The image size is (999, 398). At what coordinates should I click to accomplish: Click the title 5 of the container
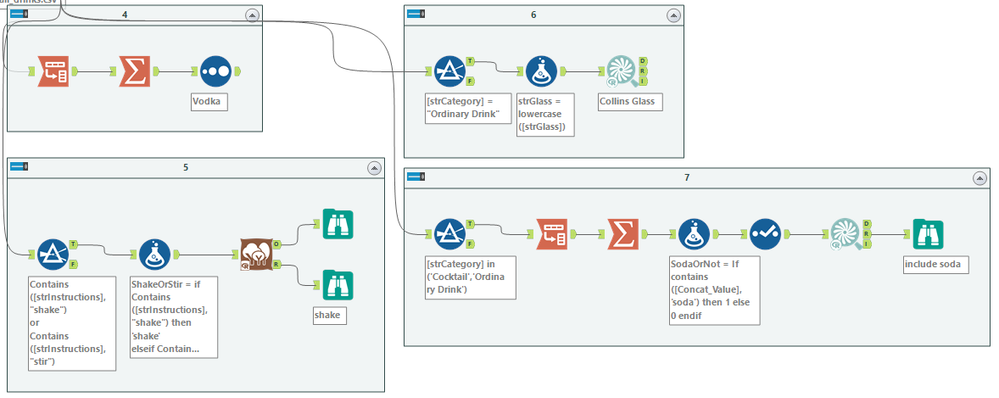tap(185, 167)
